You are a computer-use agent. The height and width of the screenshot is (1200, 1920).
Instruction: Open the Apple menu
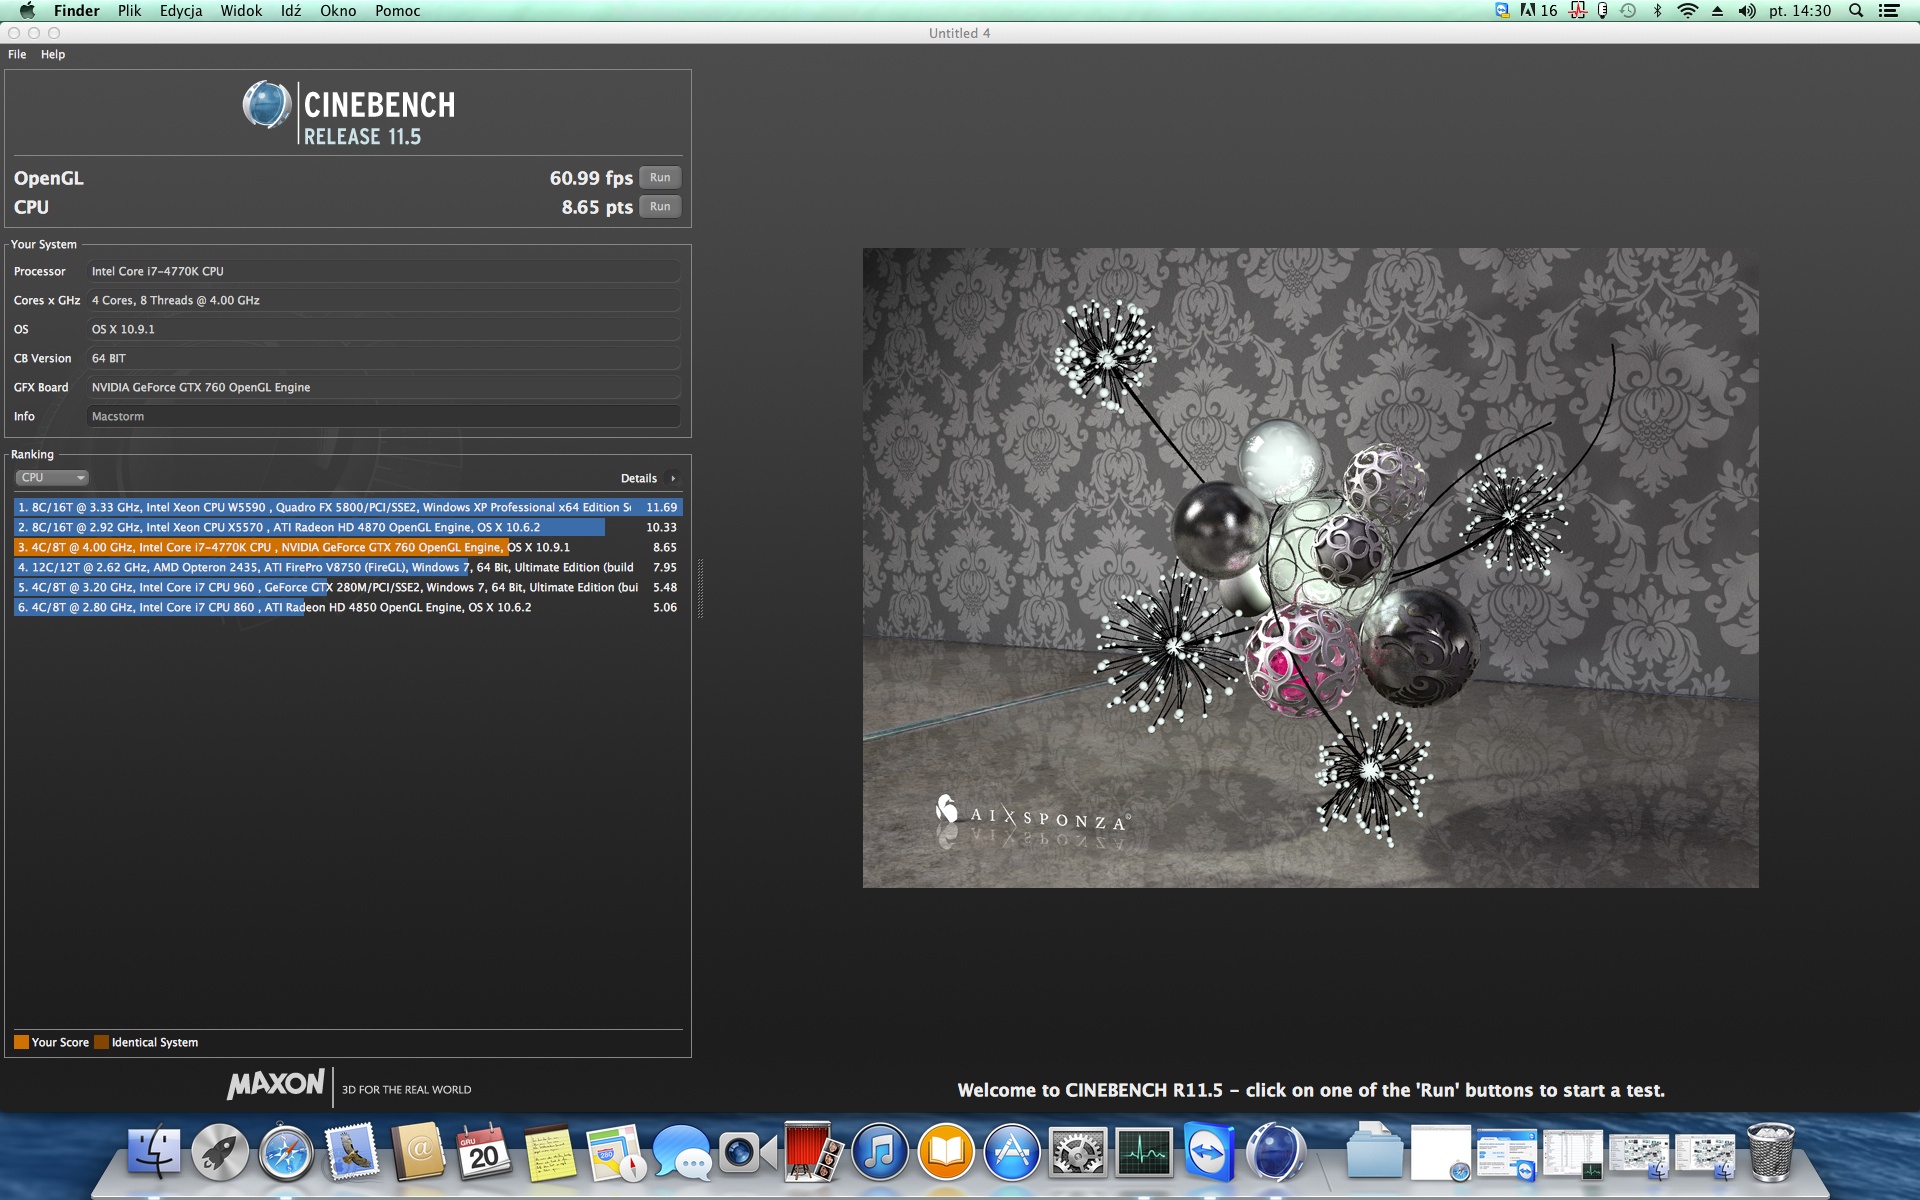coord(27,11)
